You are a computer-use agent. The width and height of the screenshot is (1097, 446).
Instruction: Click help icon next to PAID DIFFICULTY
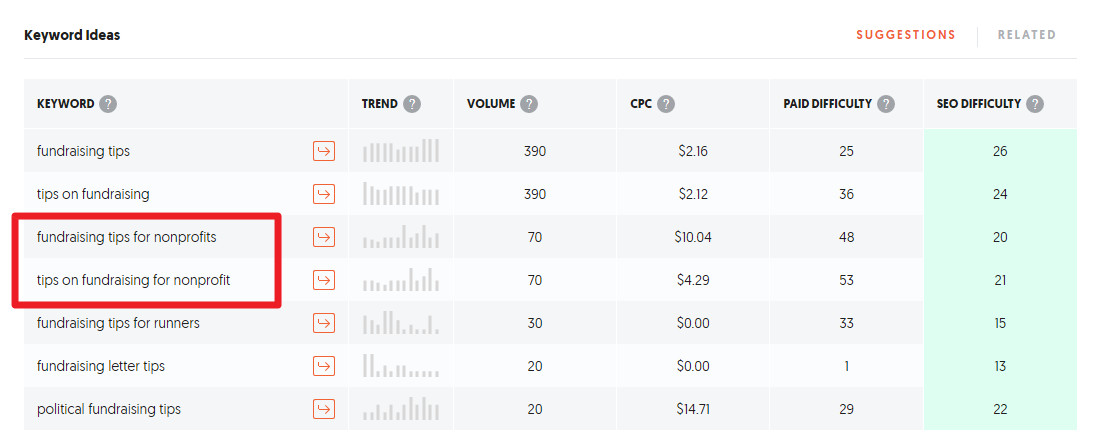[x=886, y=104]
